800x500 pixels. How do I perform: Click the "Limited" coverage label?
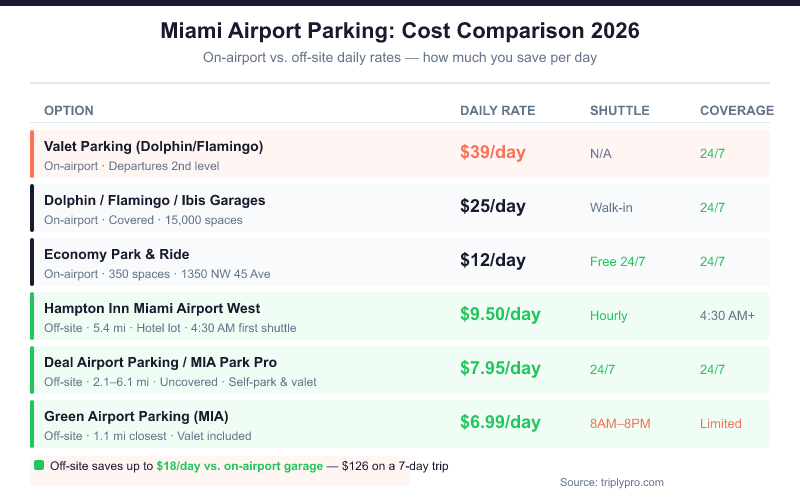[720, 423]
